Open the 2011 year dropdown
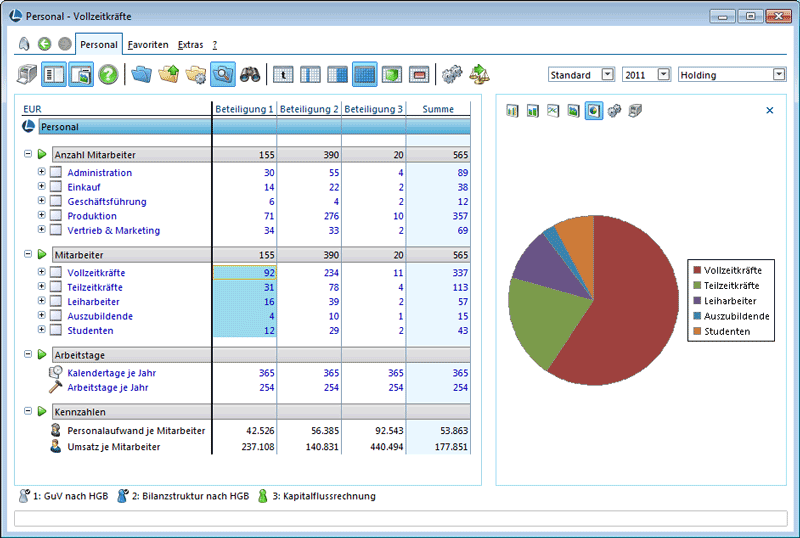 pos(663,75)
